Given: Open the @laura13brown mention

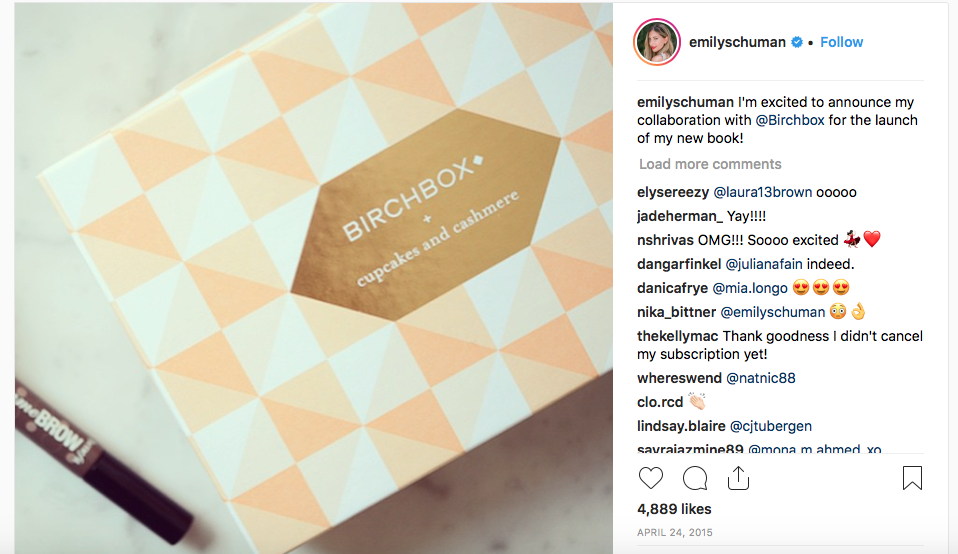Looking at the screenshot, I should pos(762,192).
